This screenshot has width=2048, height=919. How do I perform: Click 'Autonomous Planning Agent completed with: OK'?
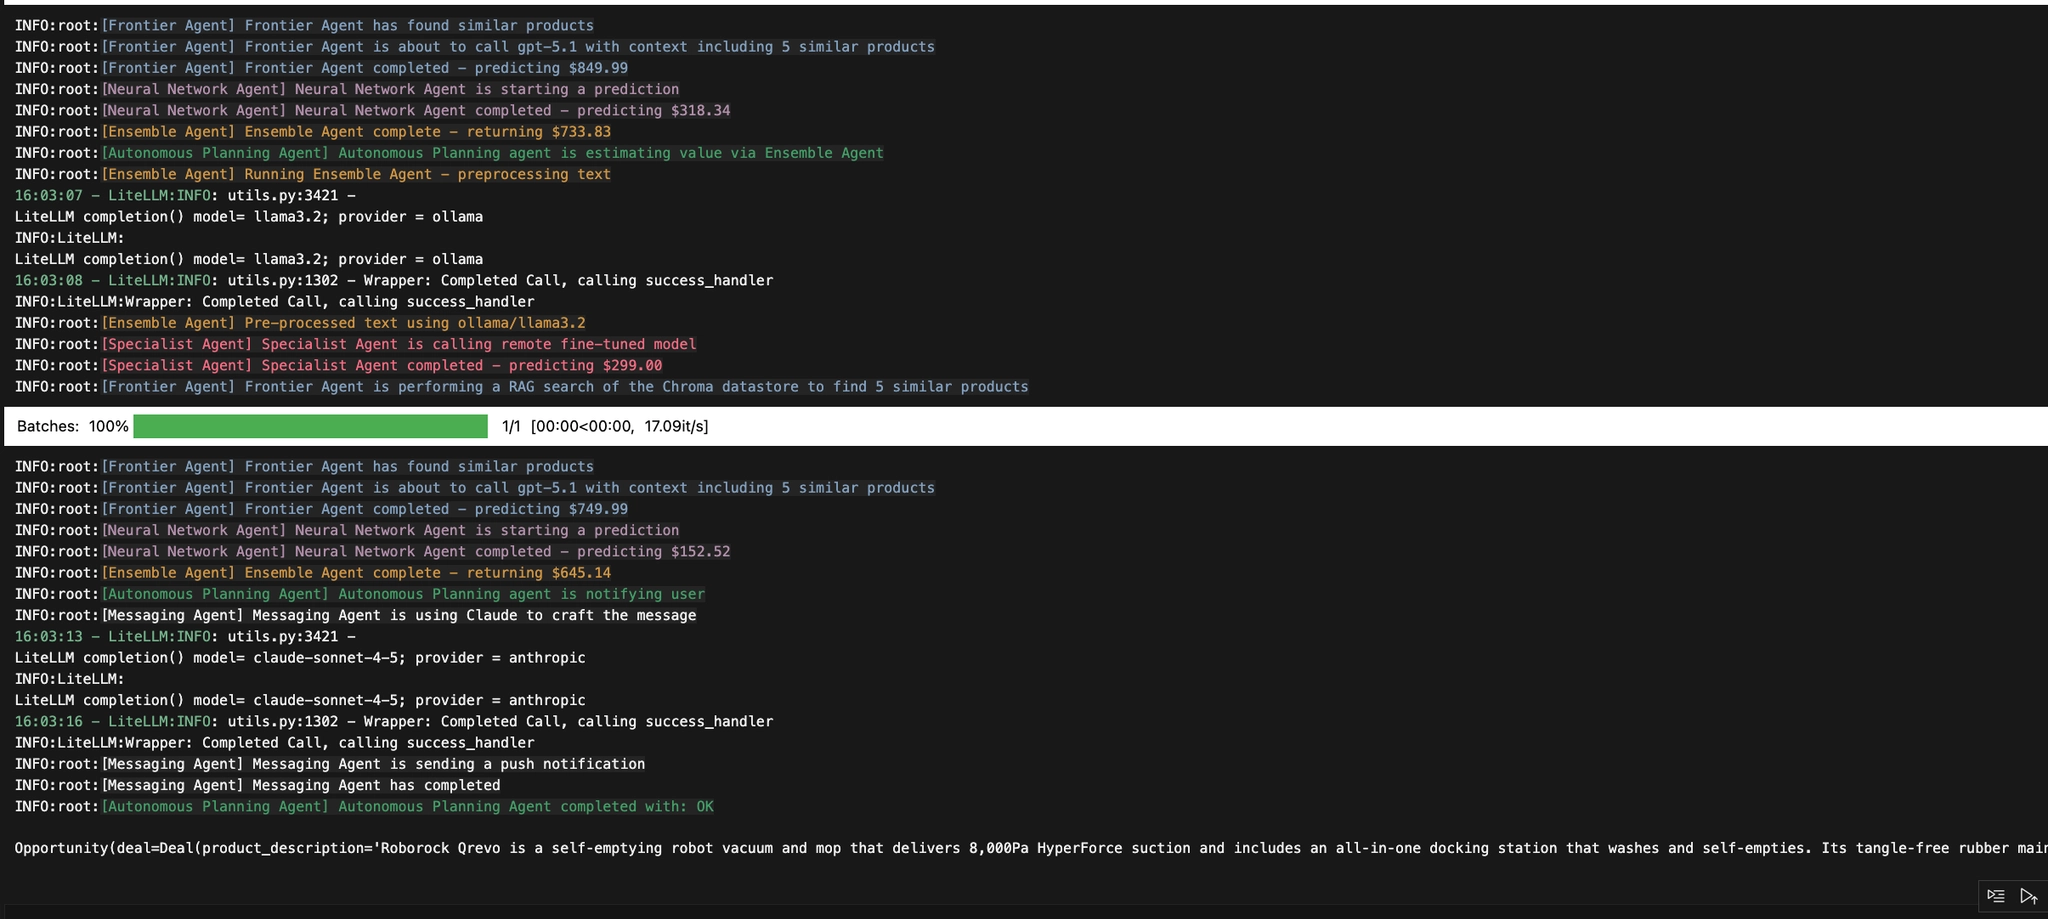tap(364, 806)
